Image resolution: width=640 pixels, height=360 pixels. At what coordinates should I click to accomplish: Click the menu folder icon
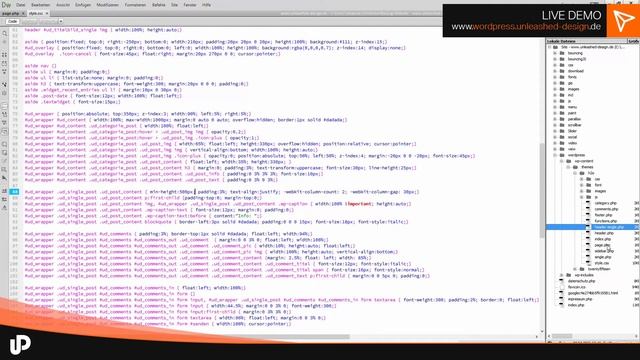click(562, 107)
